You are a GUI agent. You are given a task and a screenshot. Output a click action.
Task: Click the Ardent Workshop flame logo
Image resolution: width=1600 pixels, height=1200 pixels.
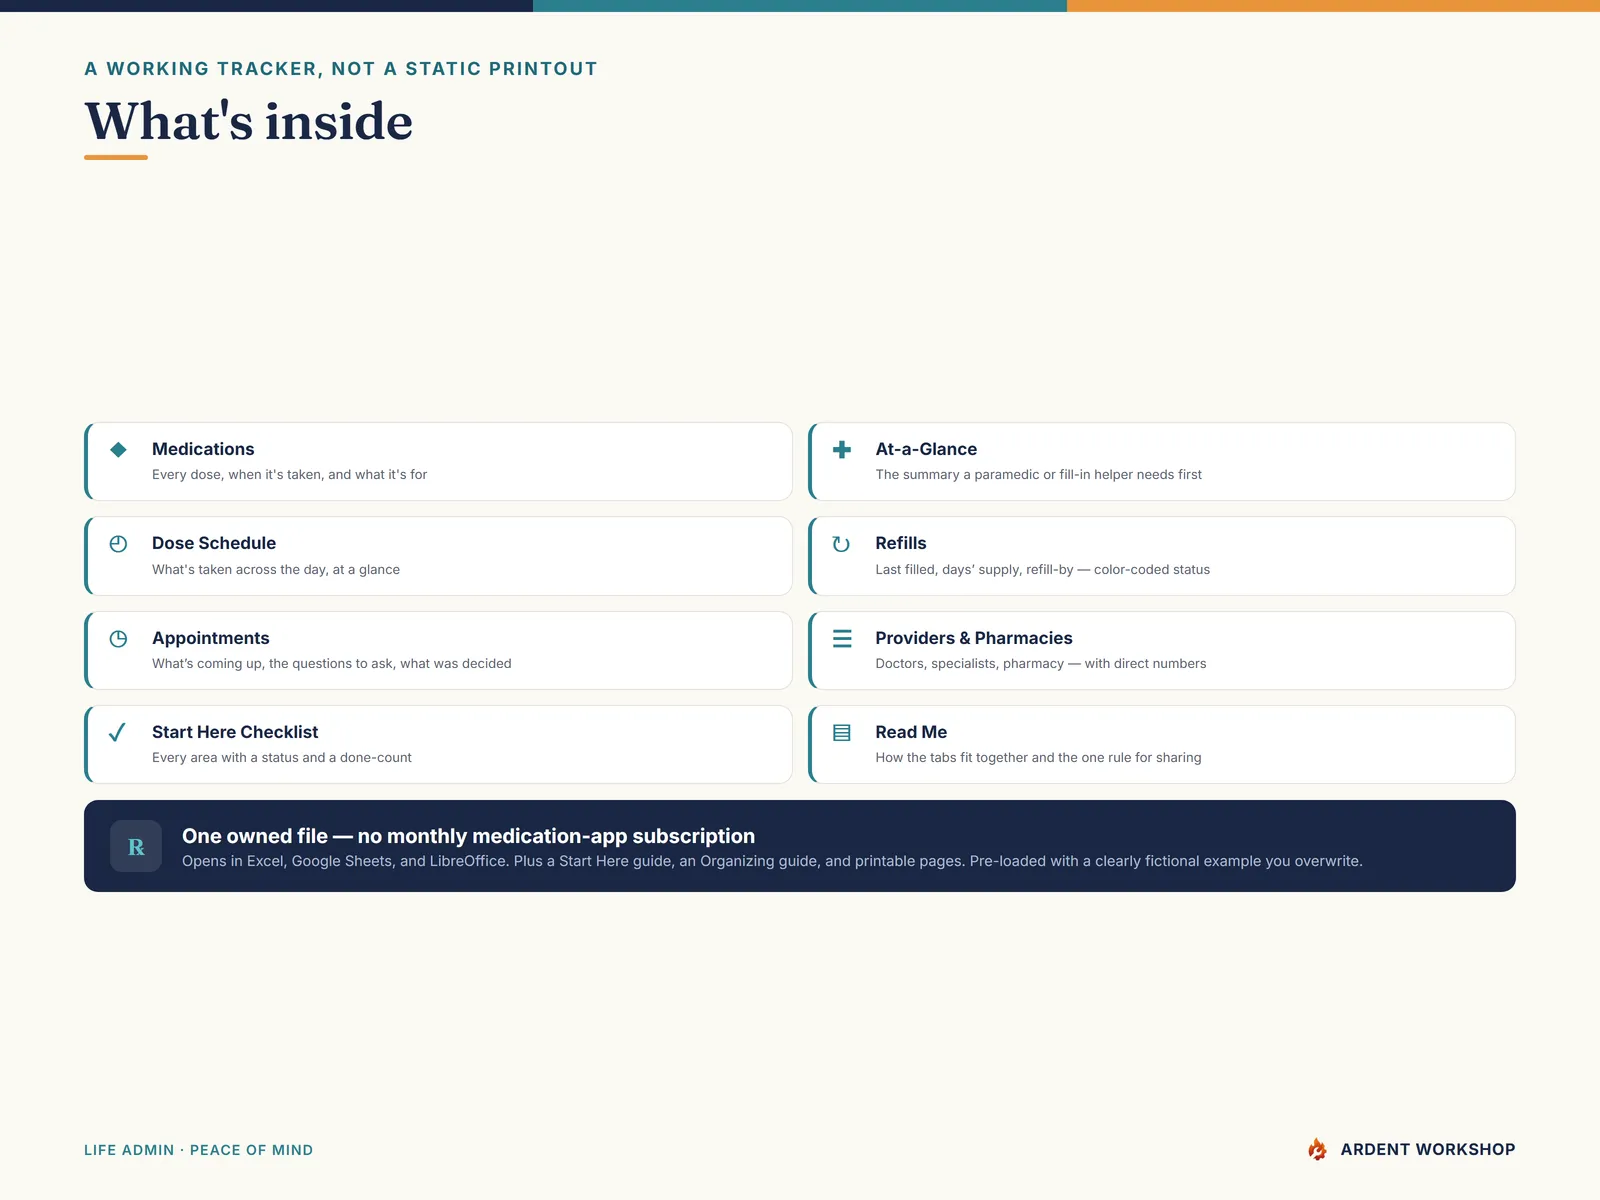tap(1318, 1150)
